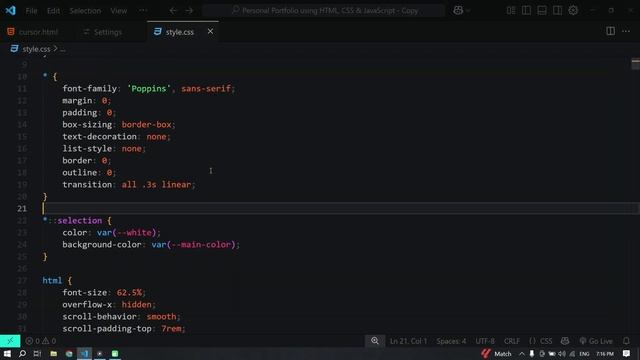Expand the hidden menus ellipsis in menu bar
This screenshot has width=640, height=360.
[x=143, y=11]
